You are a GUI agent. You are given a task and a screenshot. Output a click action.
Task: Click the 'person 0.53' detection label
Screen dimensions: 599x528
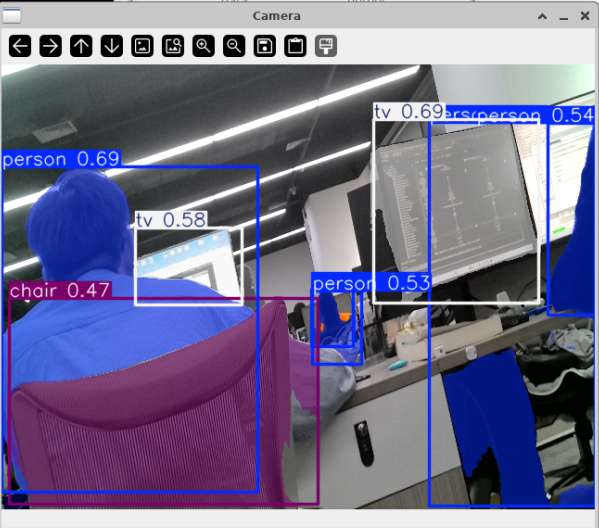point(371,283)
